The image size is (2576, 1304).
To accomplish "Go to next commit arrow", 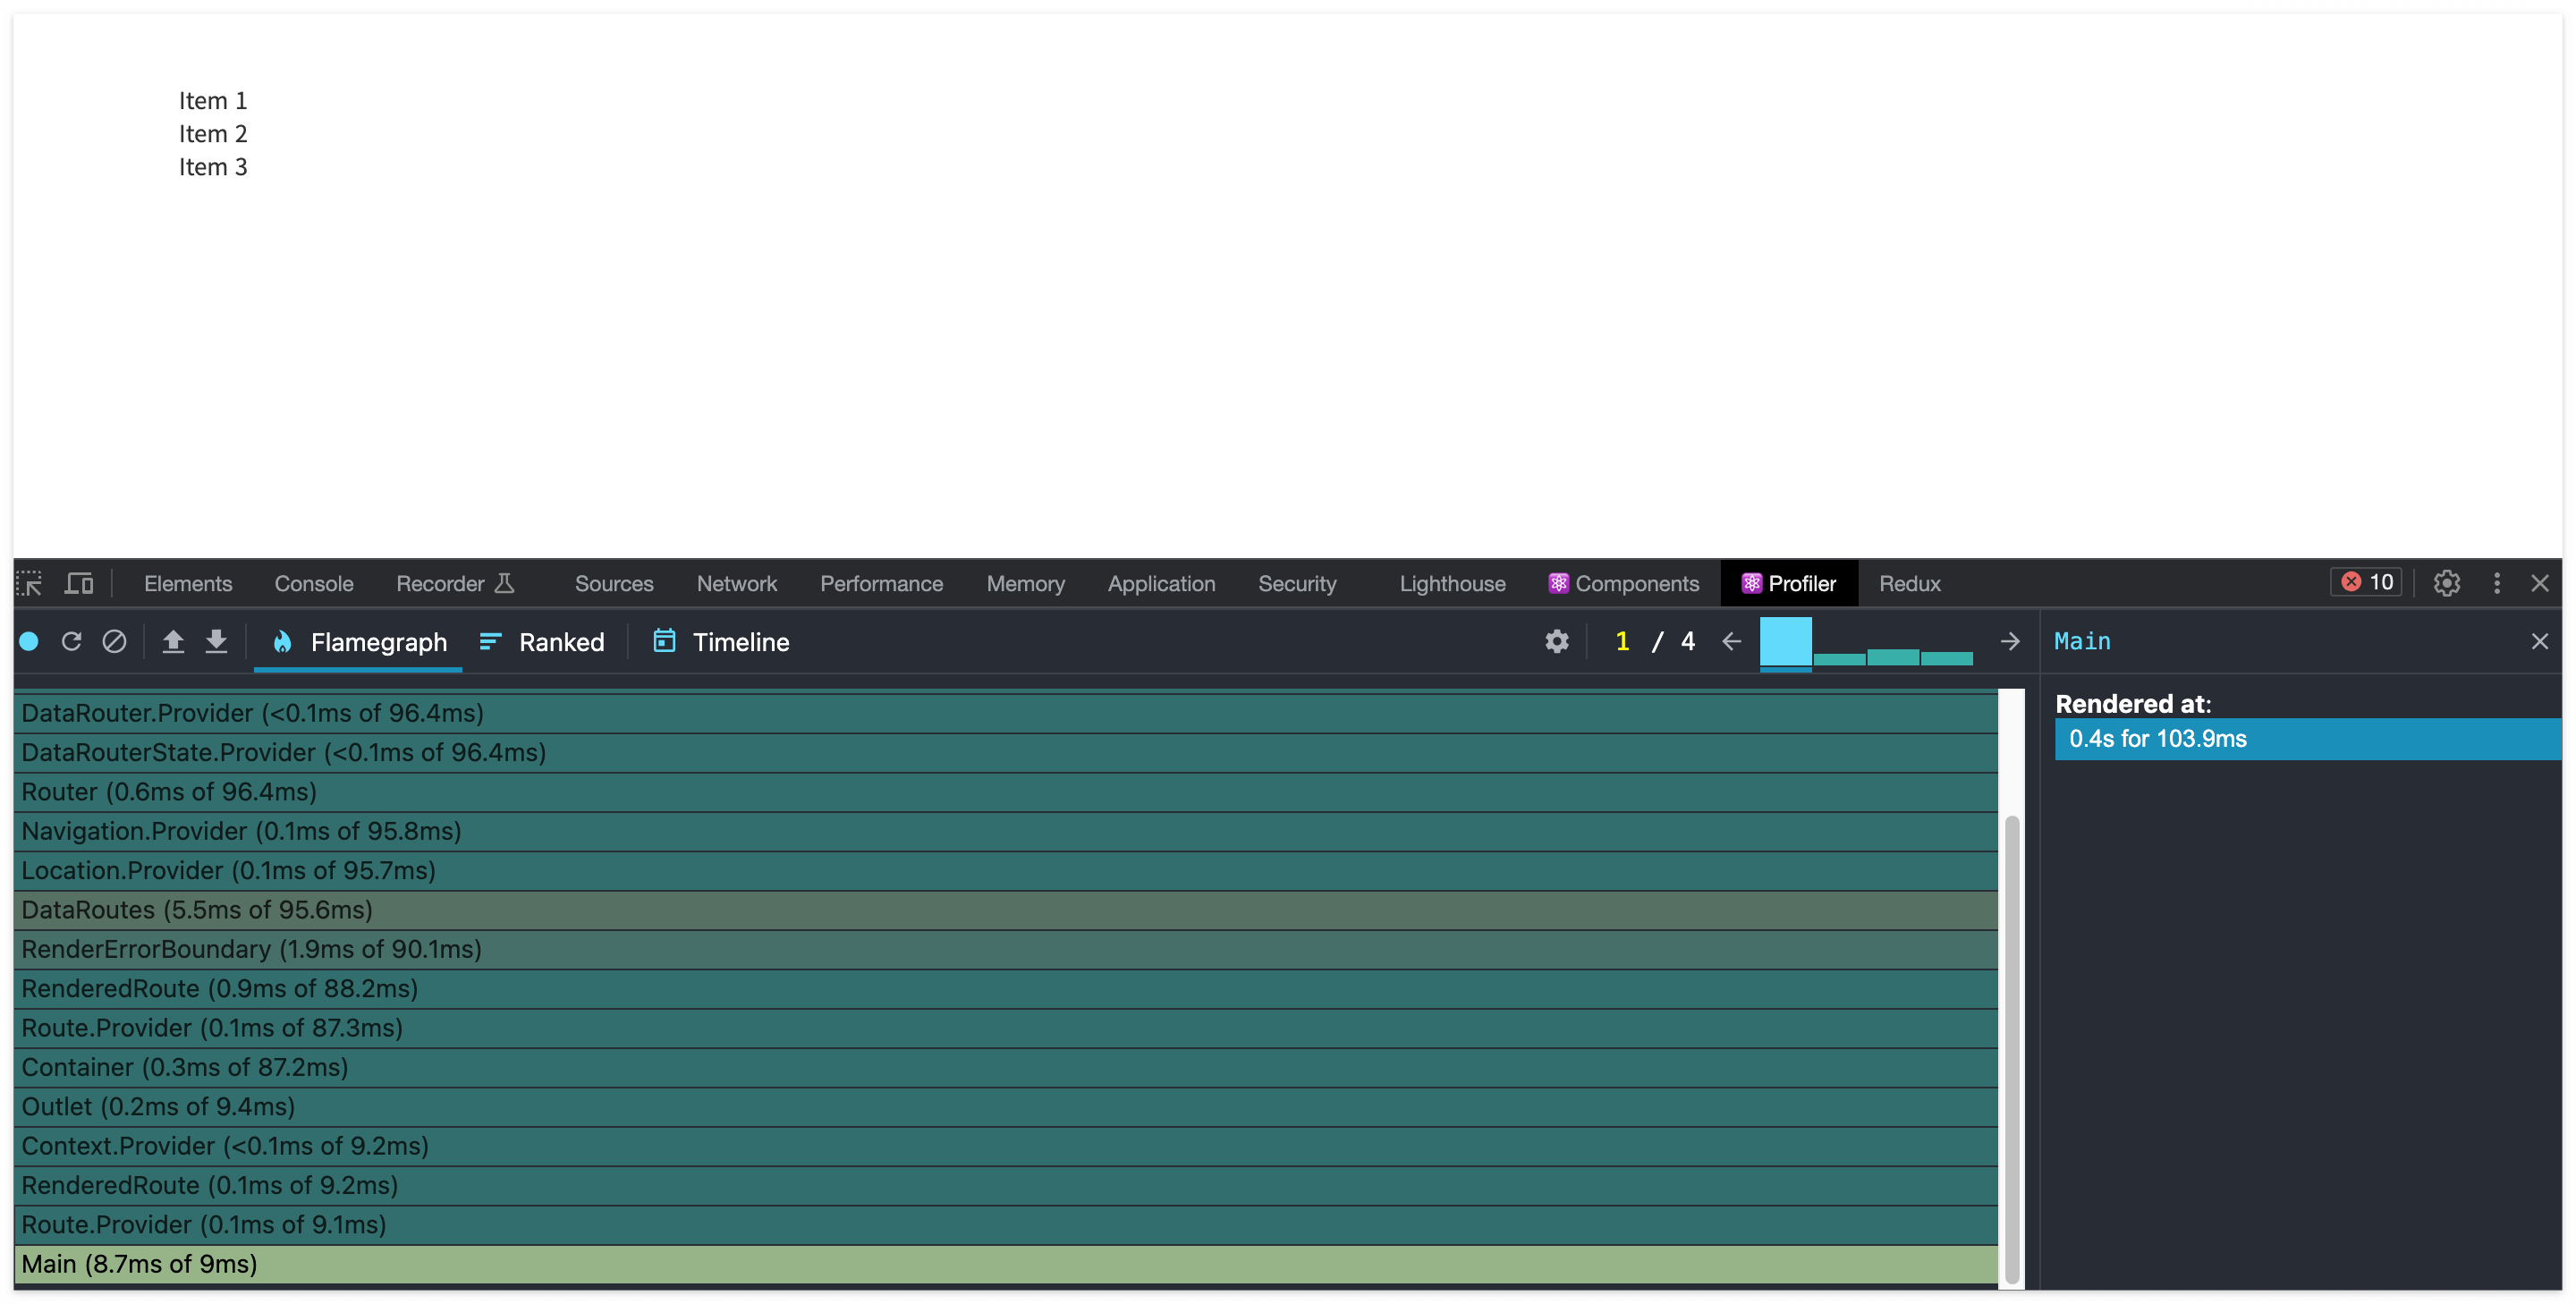I will tap(2009, 641).
